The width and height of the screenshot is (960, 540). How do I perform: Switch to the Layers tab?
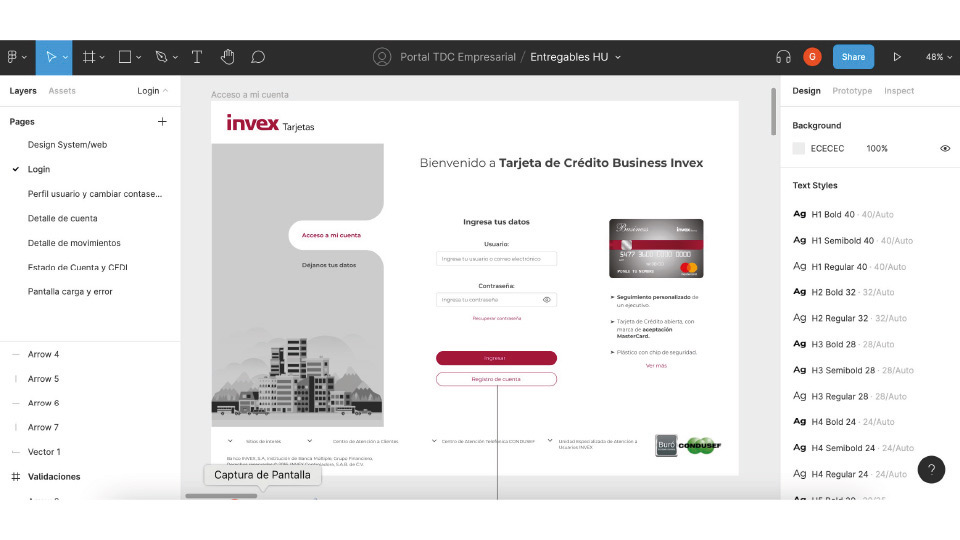coord(23,91)
